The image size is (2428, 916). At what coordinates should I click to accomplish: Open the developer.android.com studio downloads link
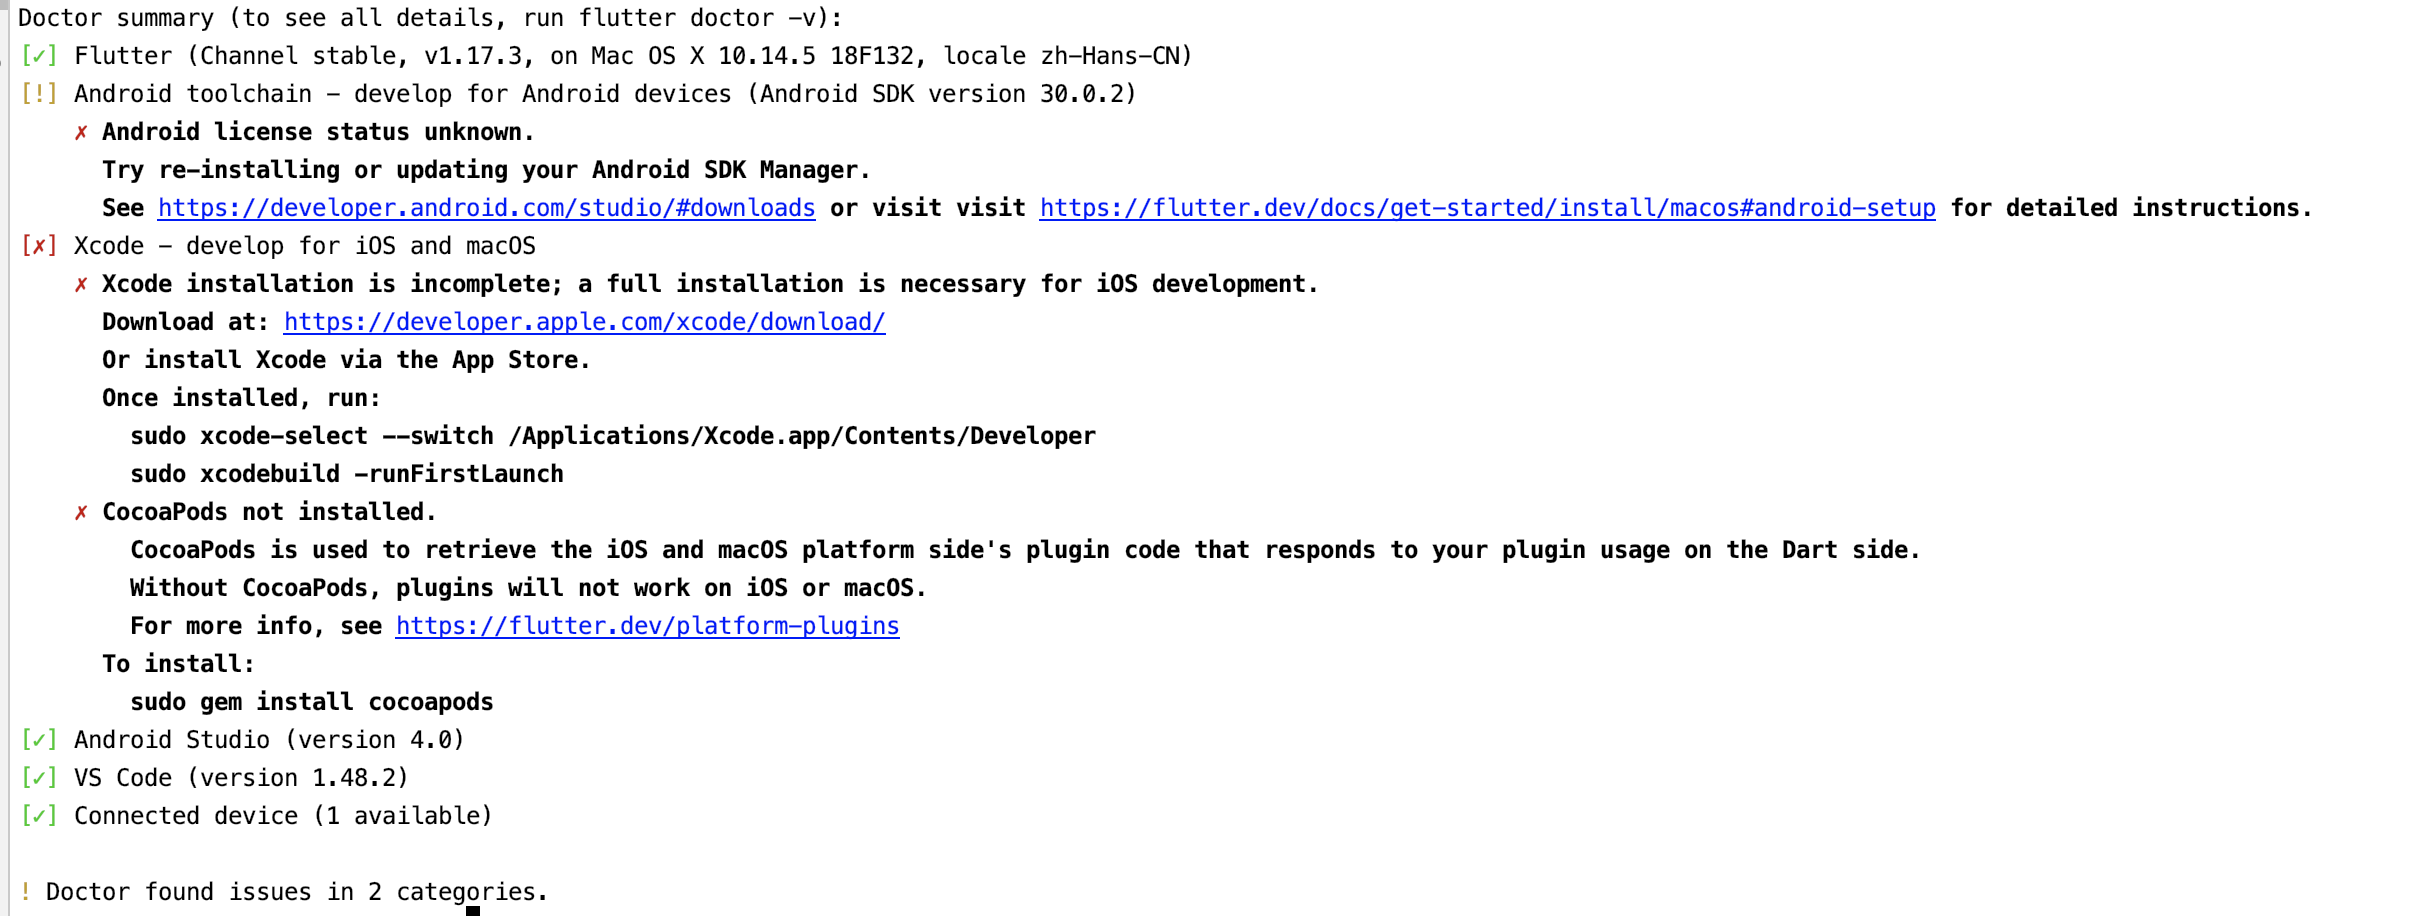pyautogui.click(x=485, y=208)
